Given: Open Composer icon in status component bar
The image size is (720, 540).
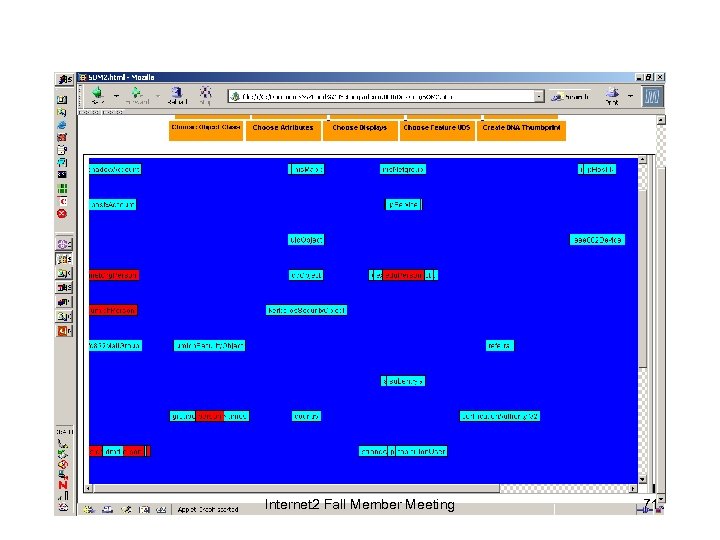Looking at the screenshot, I should pos(126,509).
